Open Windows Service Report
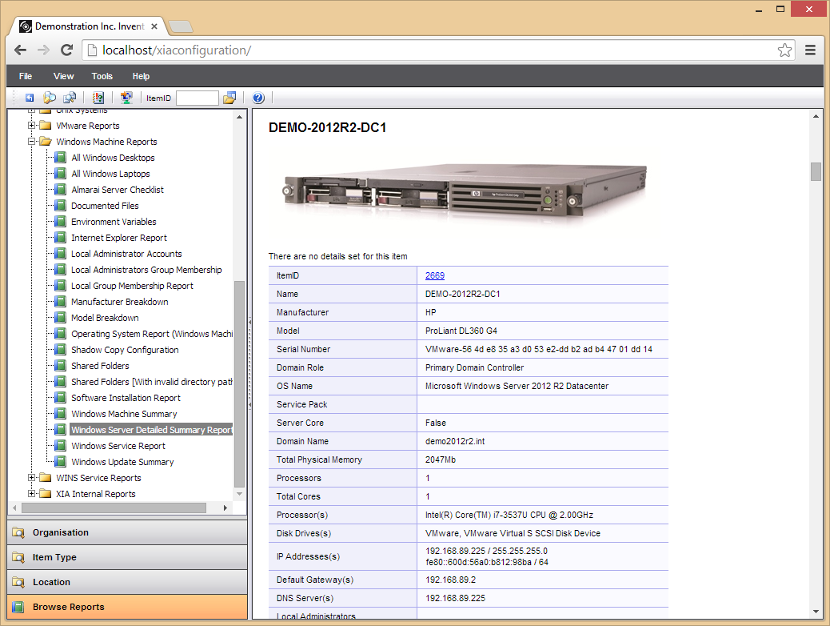This screenshot has height=626, width=830. [119, 446]
